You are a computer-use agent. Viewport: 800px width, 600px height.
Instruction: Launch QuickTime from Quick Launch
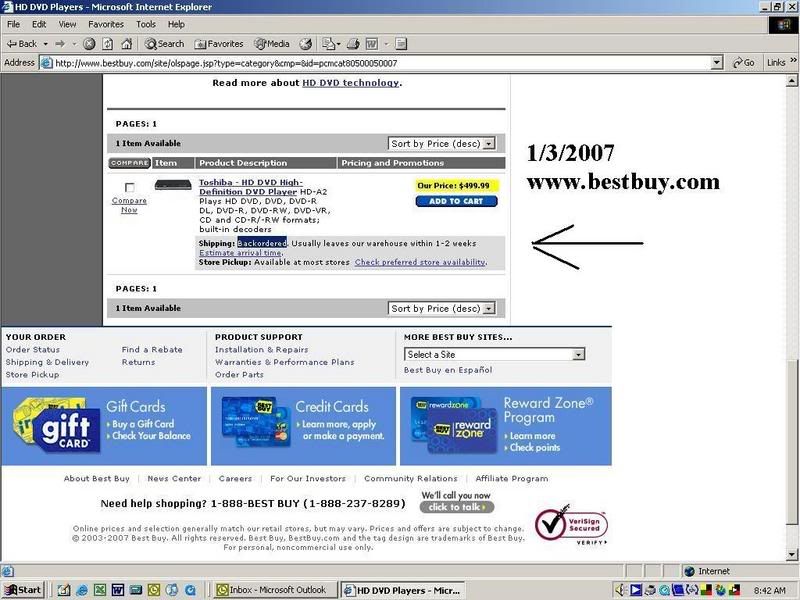(x=190, y=590)
